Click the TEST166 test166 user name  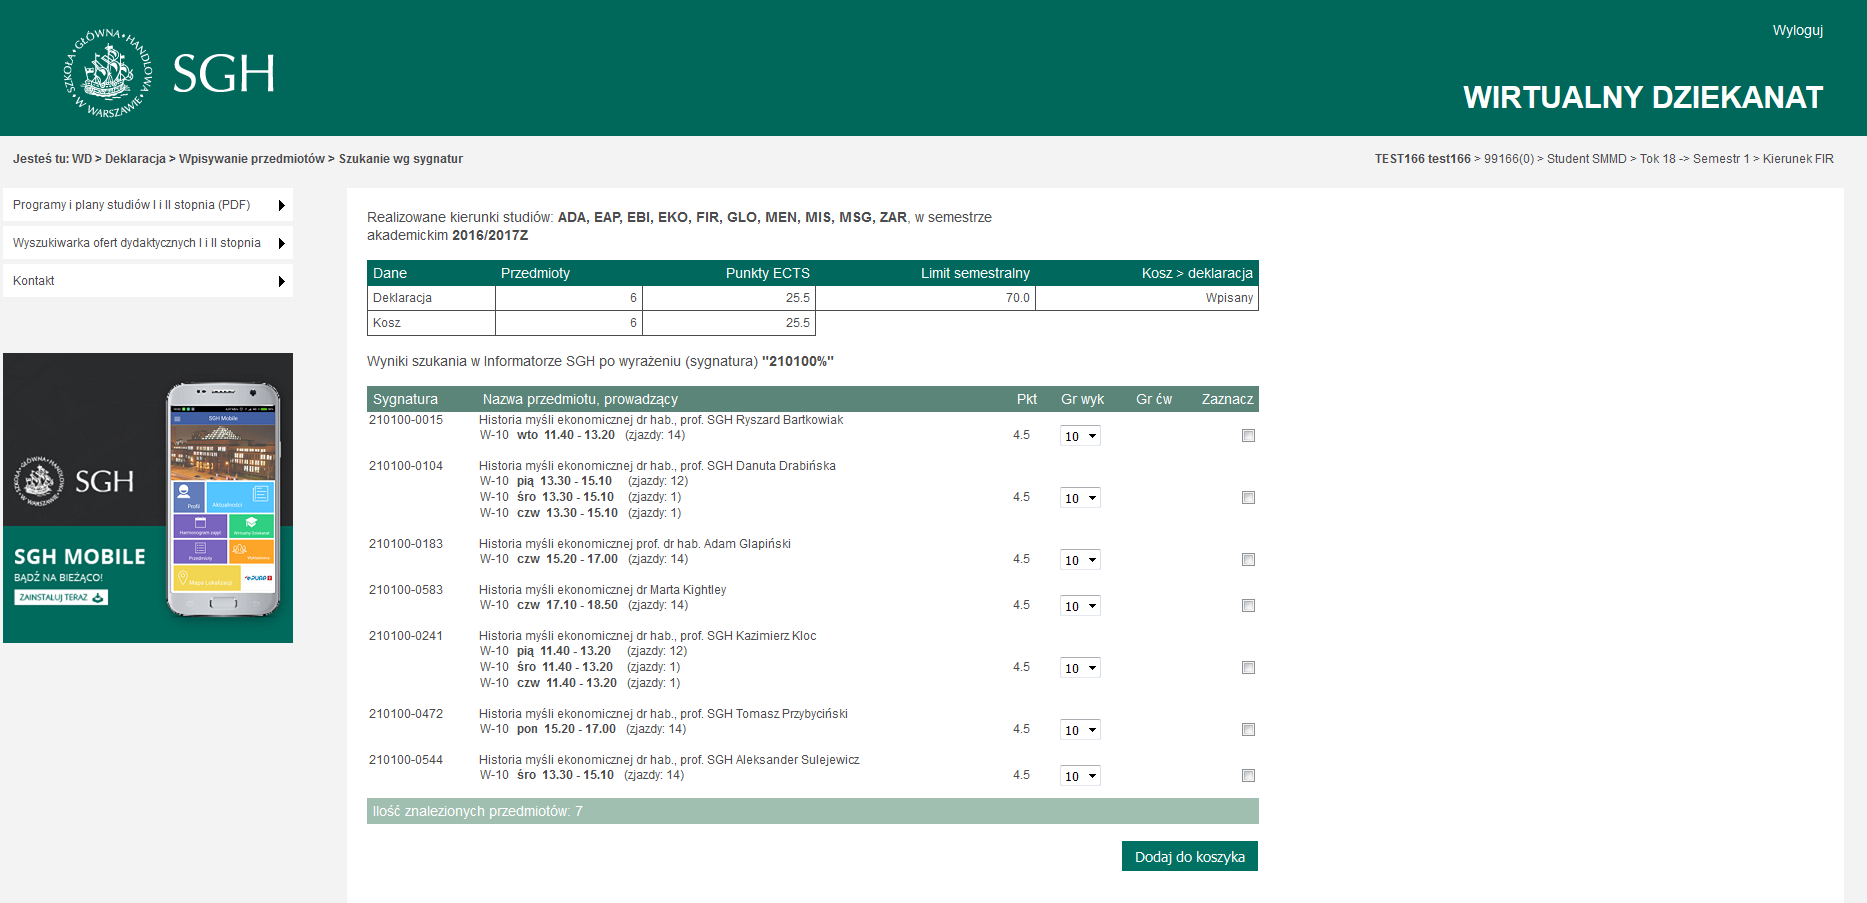tap(1422, 159)
